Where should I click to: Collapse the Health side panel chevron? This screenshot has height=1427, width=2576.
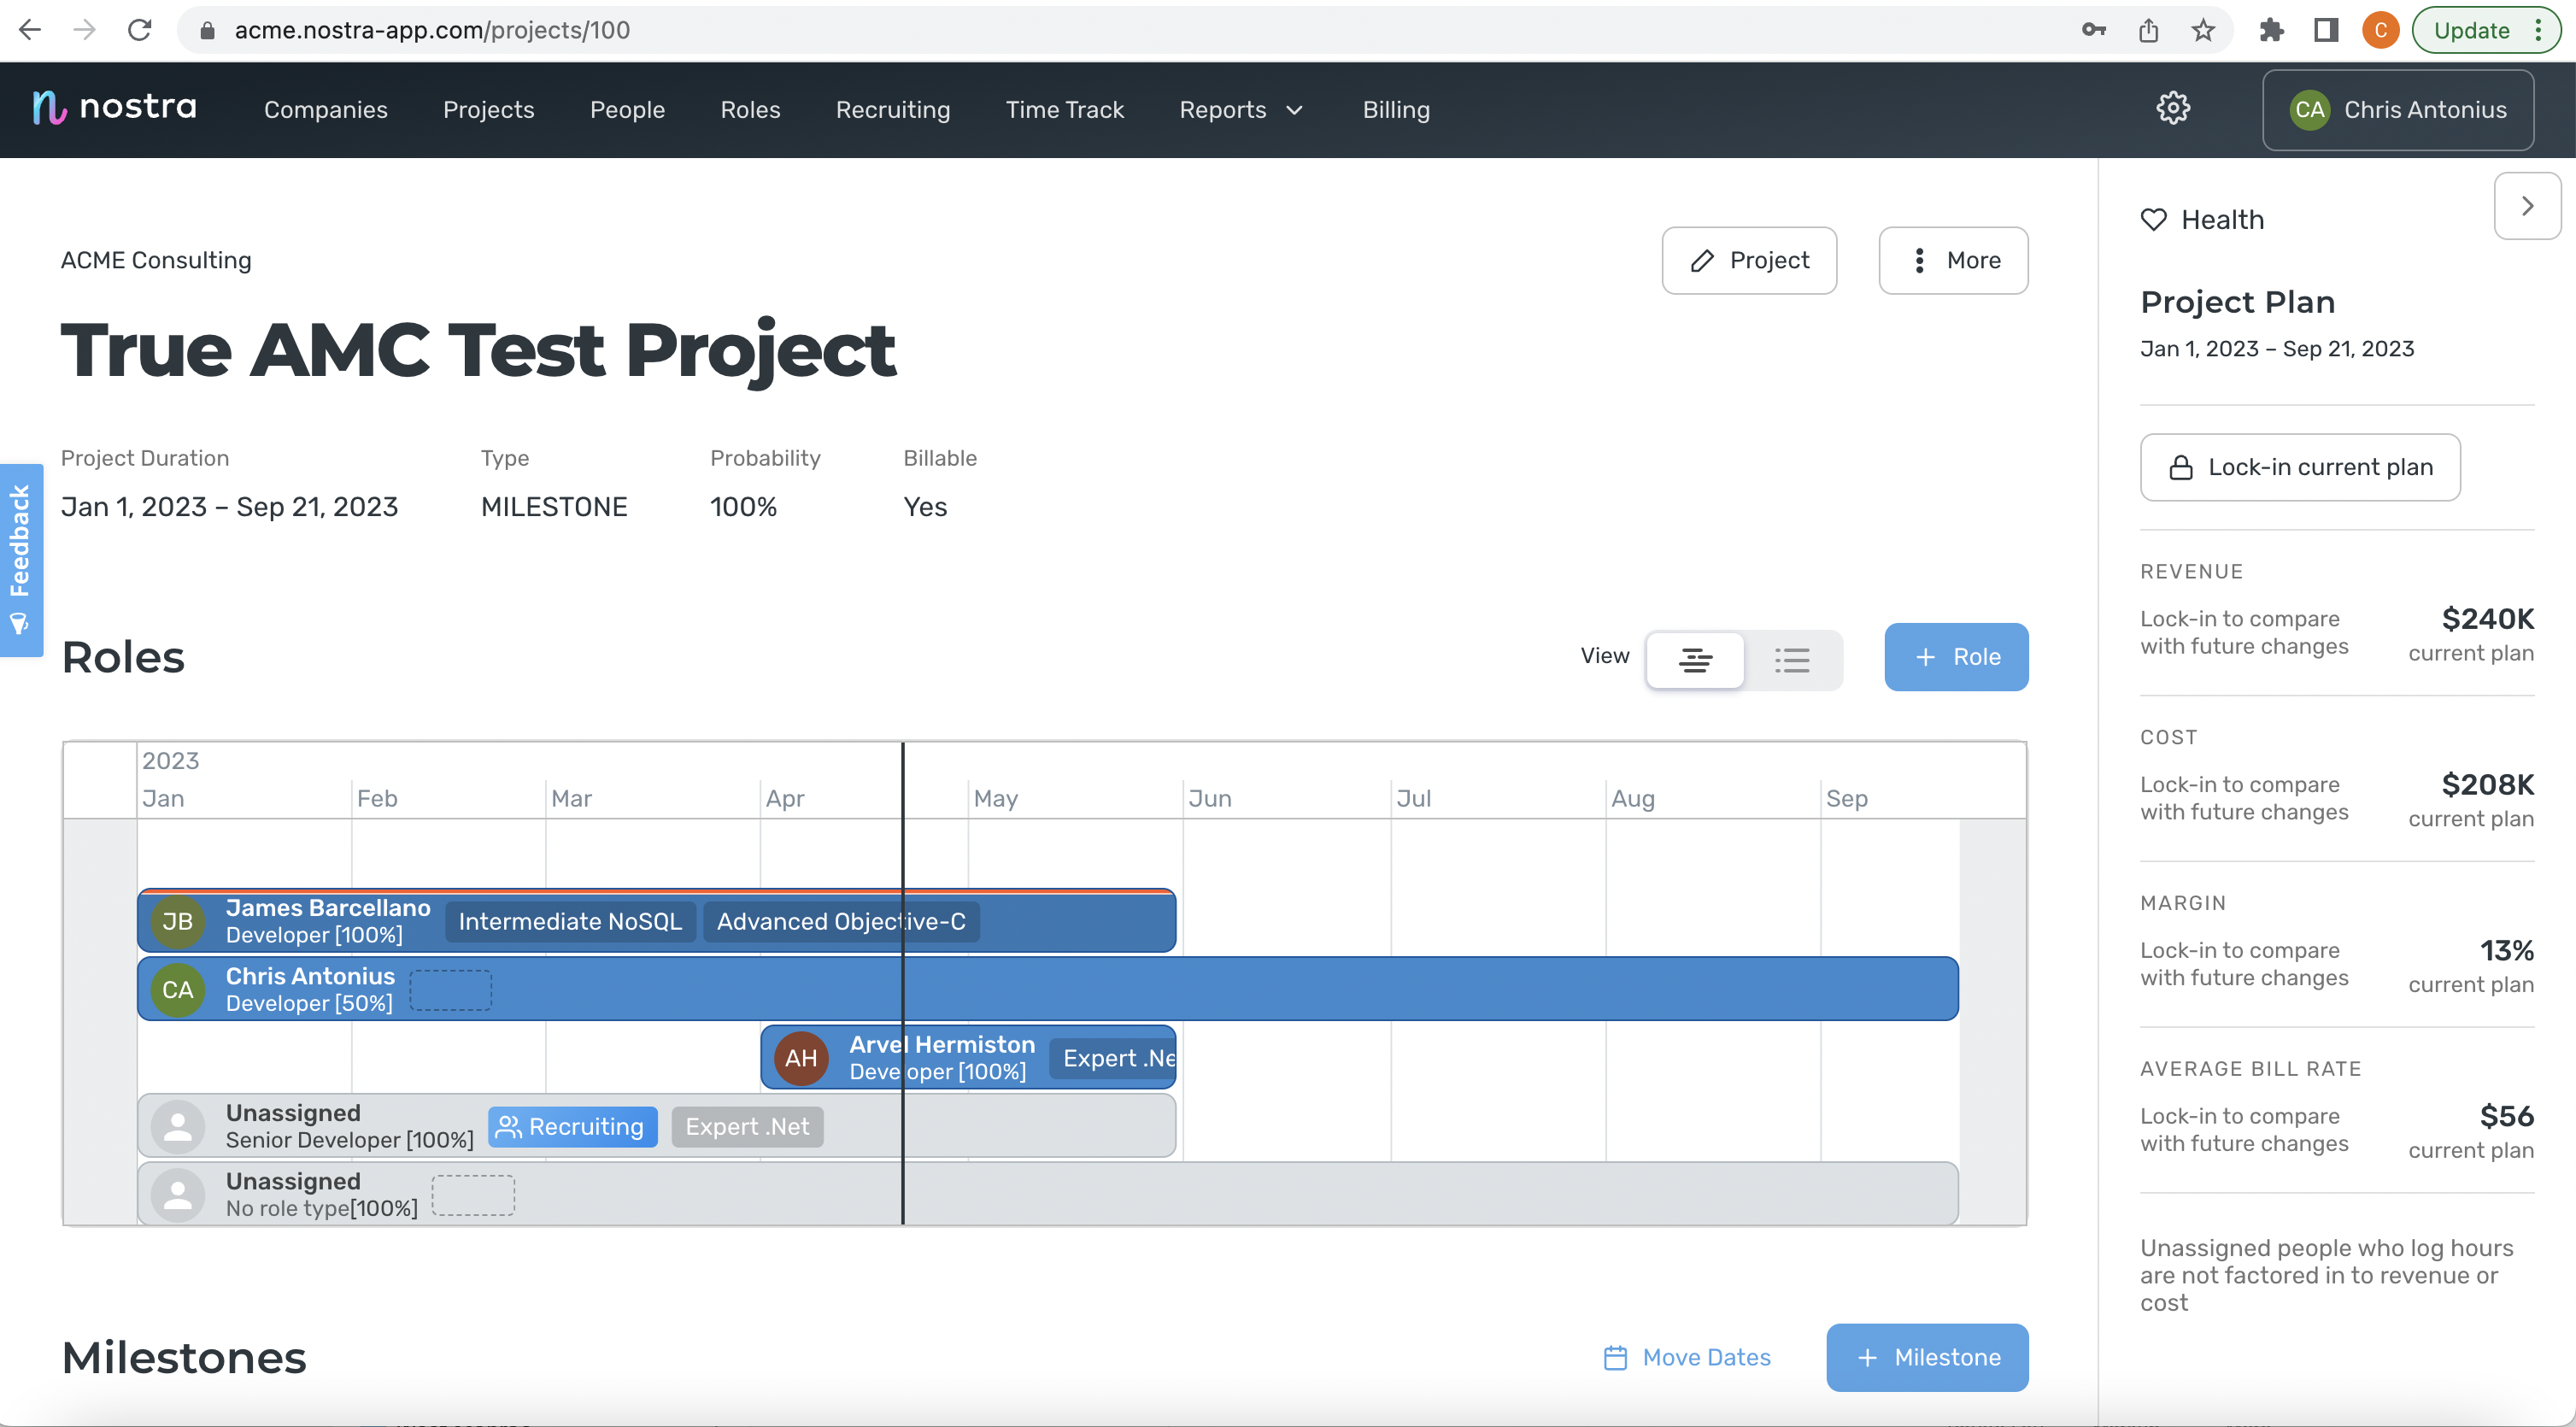point(2527,206)
